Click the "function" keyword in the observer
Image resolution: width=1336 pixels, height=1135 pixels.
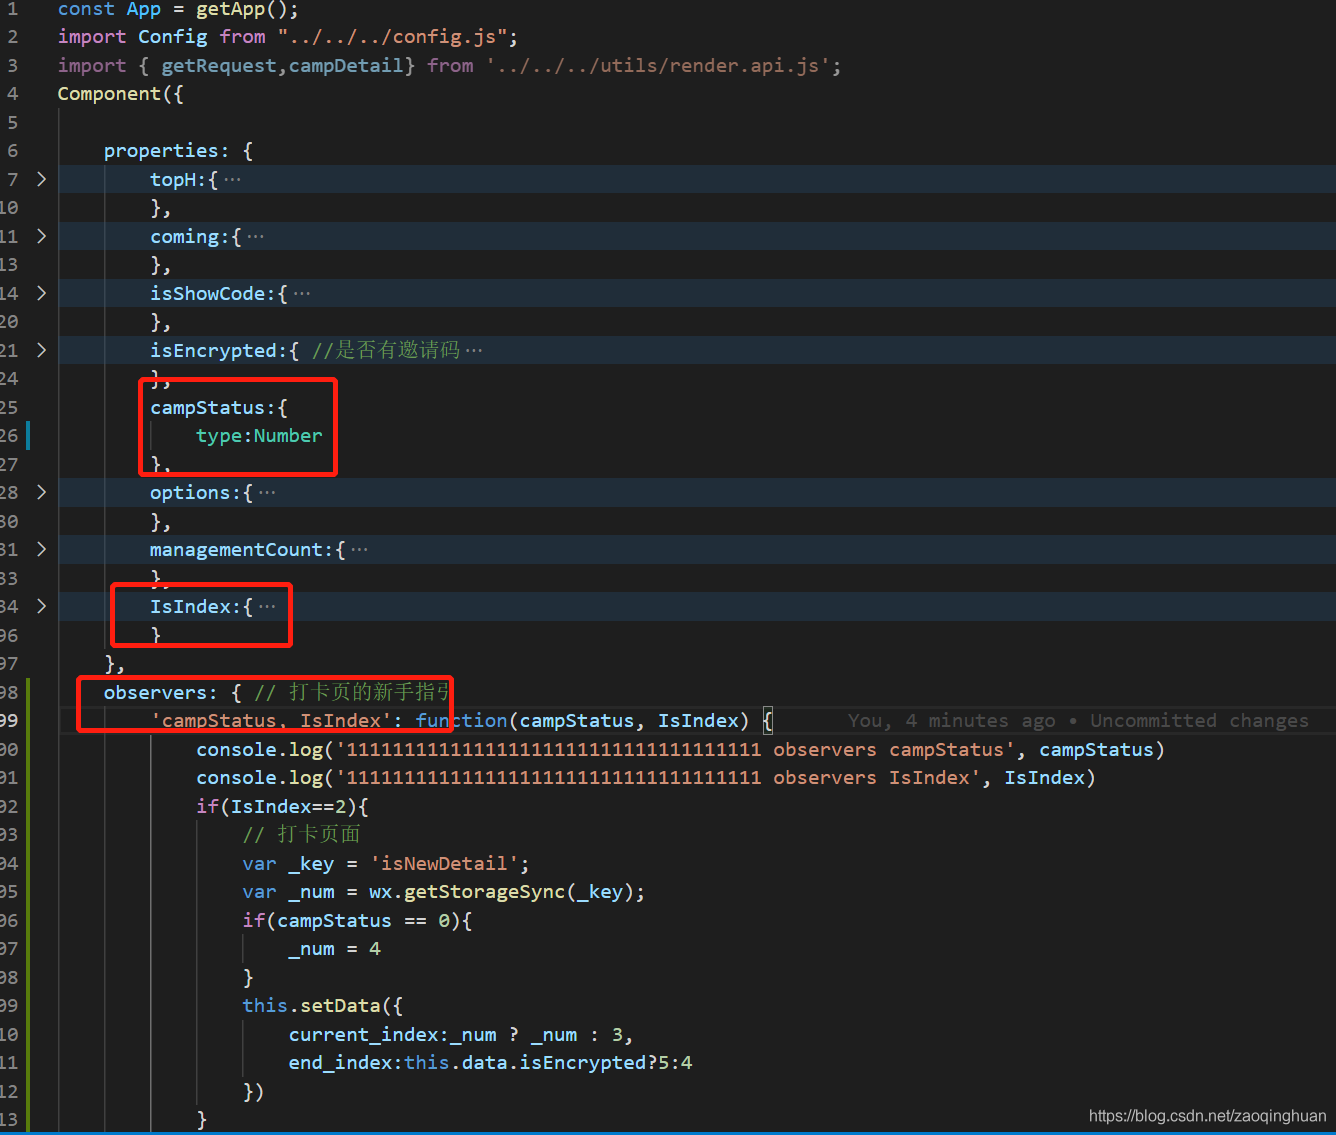[462, 721]
